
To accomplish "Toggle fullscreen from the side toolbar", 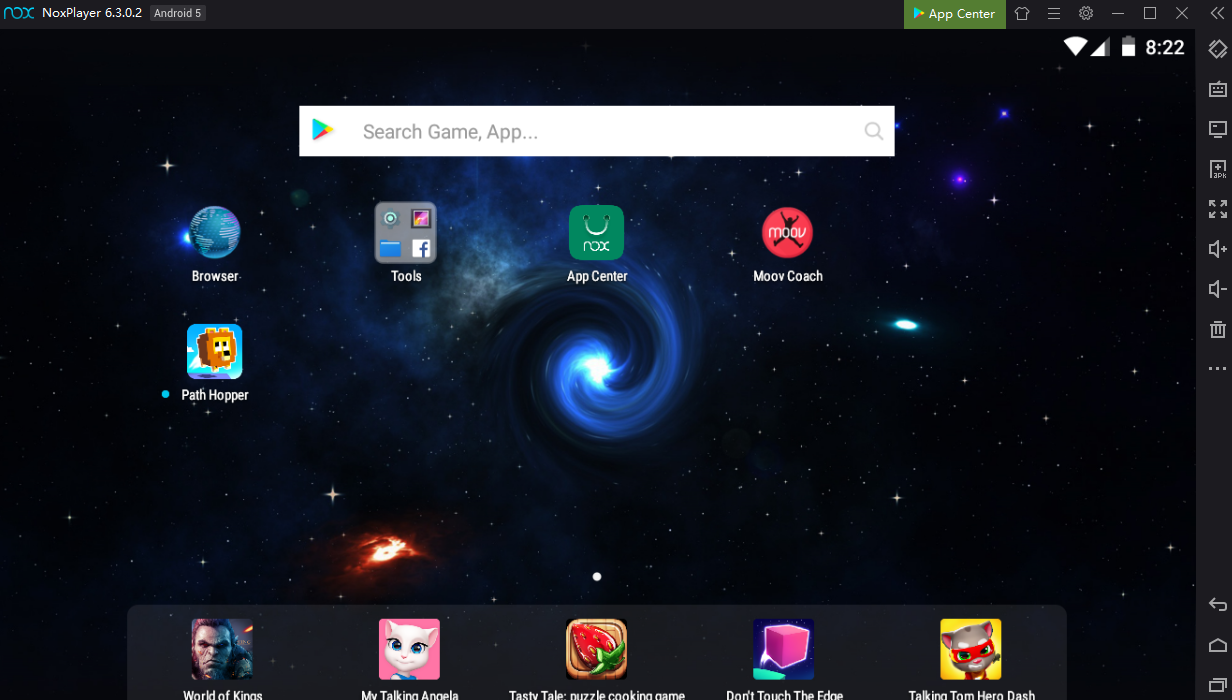I will [x=1217, y=209].
